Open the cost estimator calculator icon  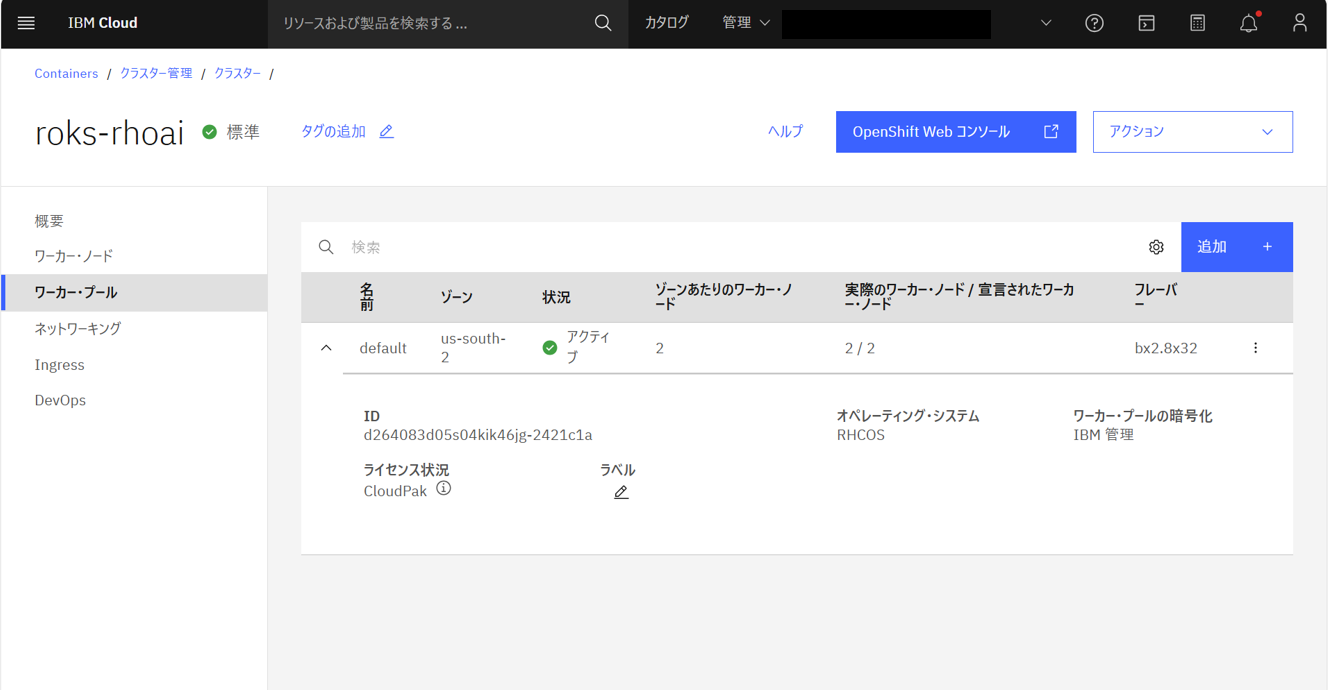pyautogui.click(x=1198, y=23)
